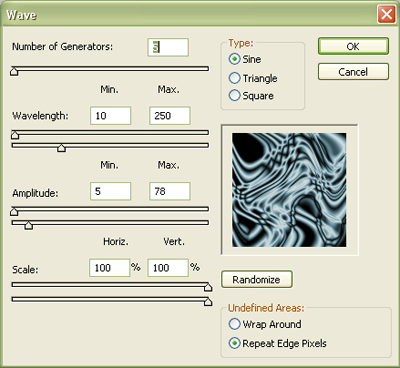The height and width of the screenshot is (368, 400).
Task: Click the wave effect preview image
Action: [289, 190]
